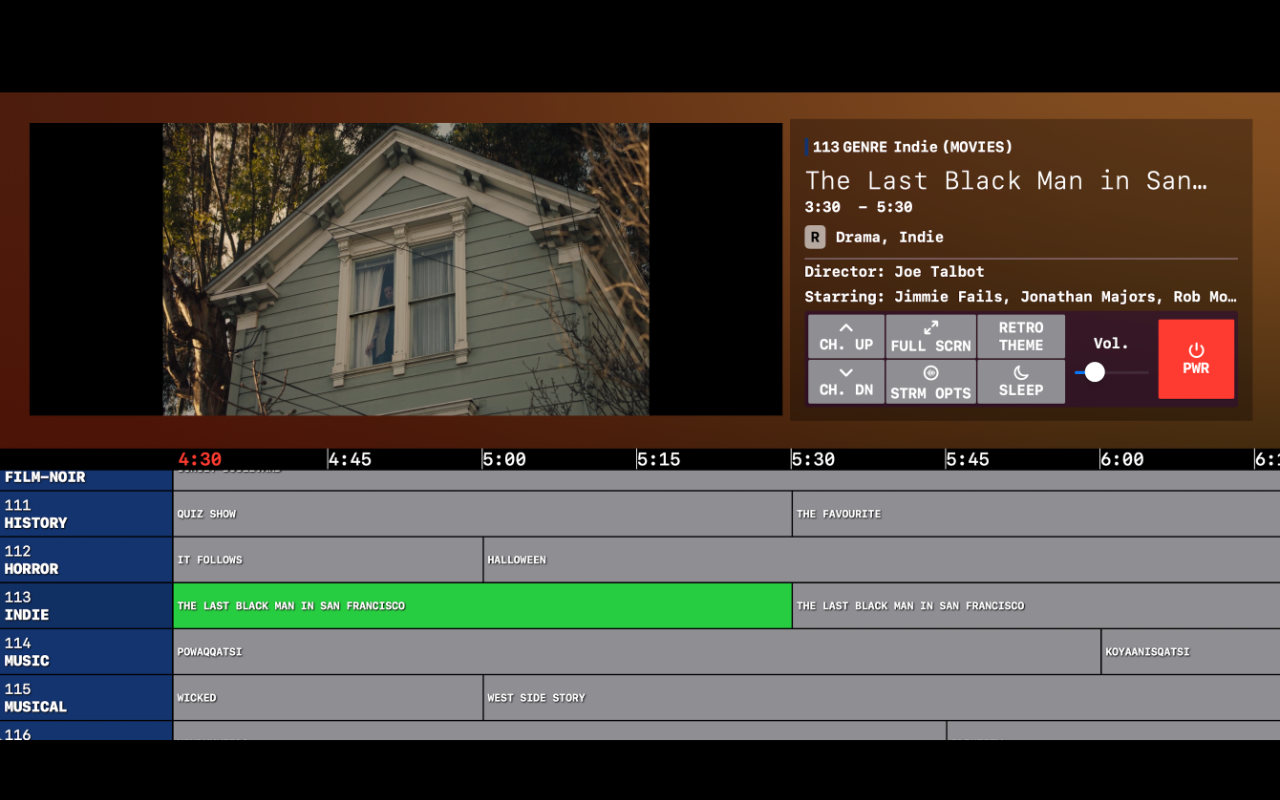Click the red 4:30 current time marker
The height and width of the screenshot is (800, 1280).
pyautogui.click(x=200, y=460)
